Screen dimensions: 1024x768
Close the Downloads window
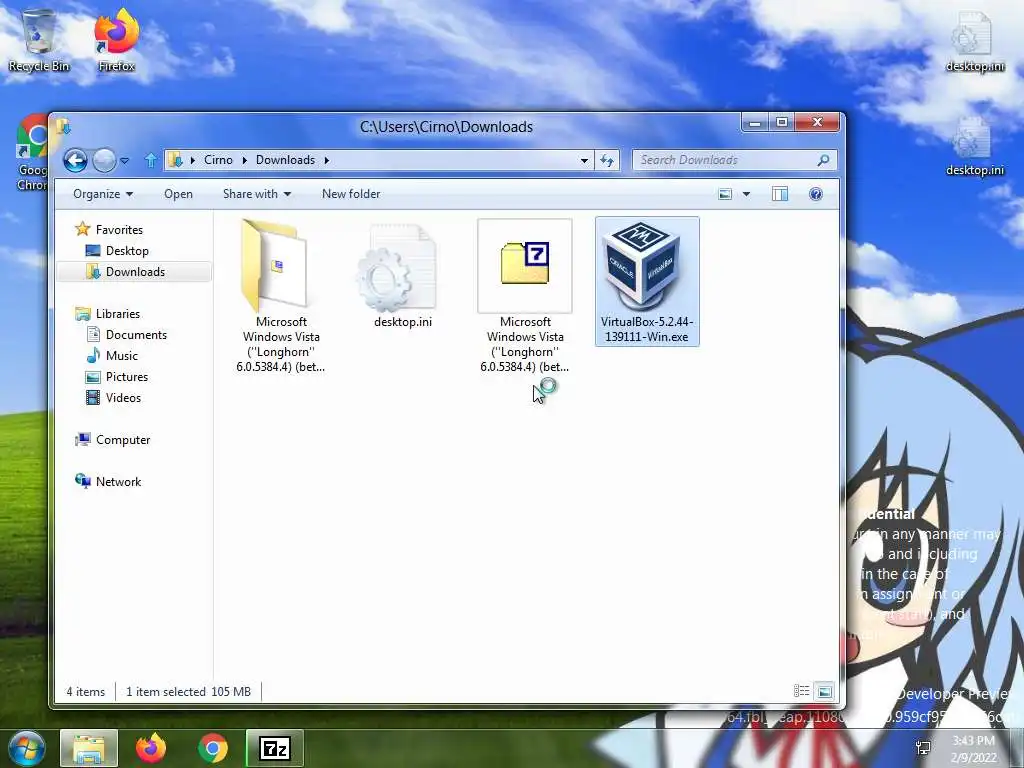[x=817, y=122]
